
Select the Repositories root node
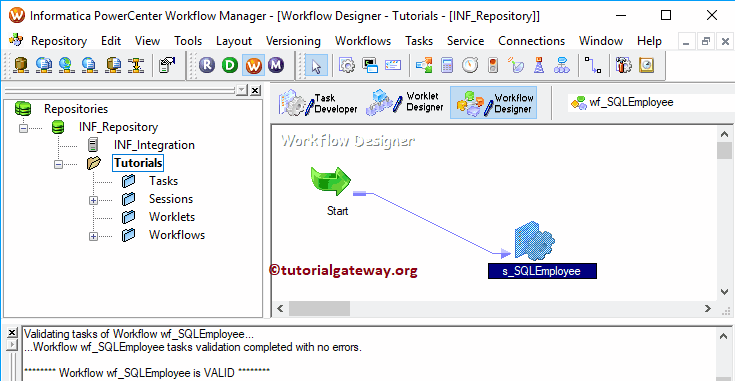(76, 109)
